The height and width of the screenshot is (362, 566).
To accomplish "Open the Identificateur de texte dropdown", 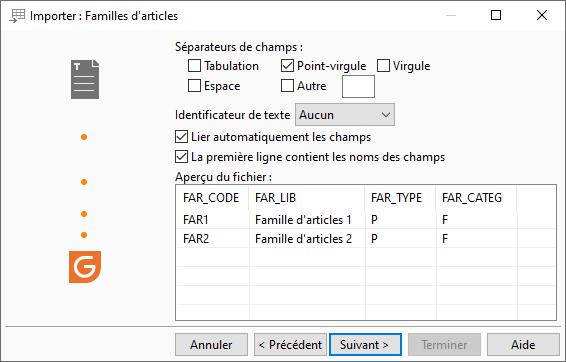I will pyautogui.click(x=345, y=115).
